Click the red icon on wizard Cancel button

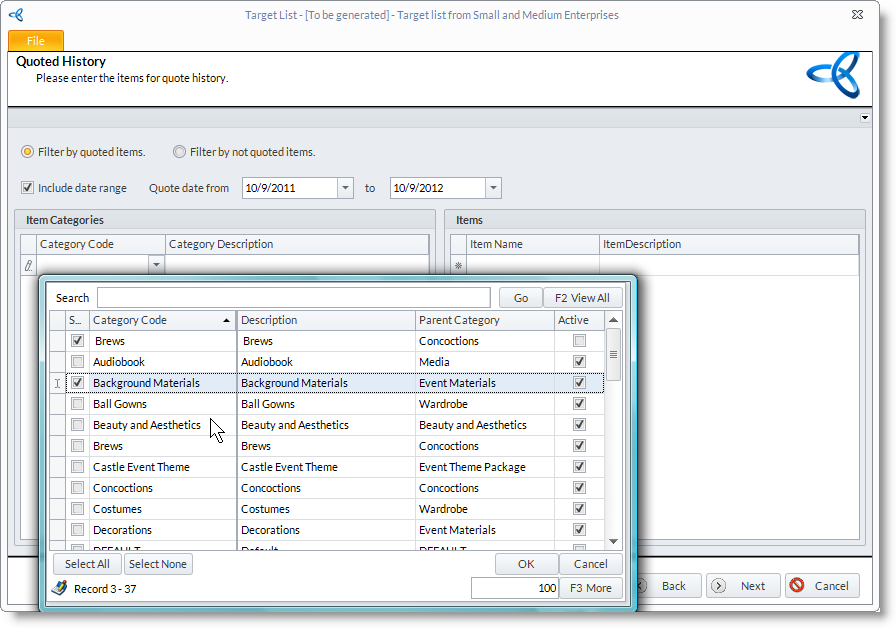[797, 586]
